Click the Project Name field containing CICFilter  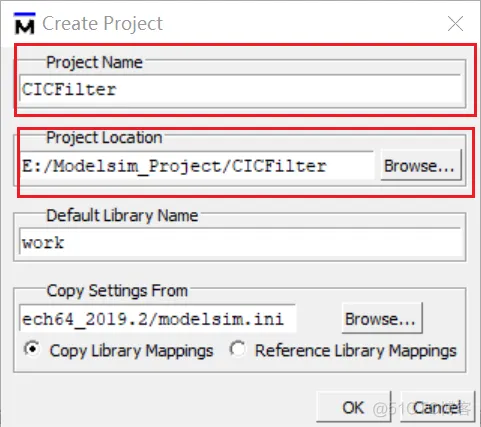[x=242, y=89]
